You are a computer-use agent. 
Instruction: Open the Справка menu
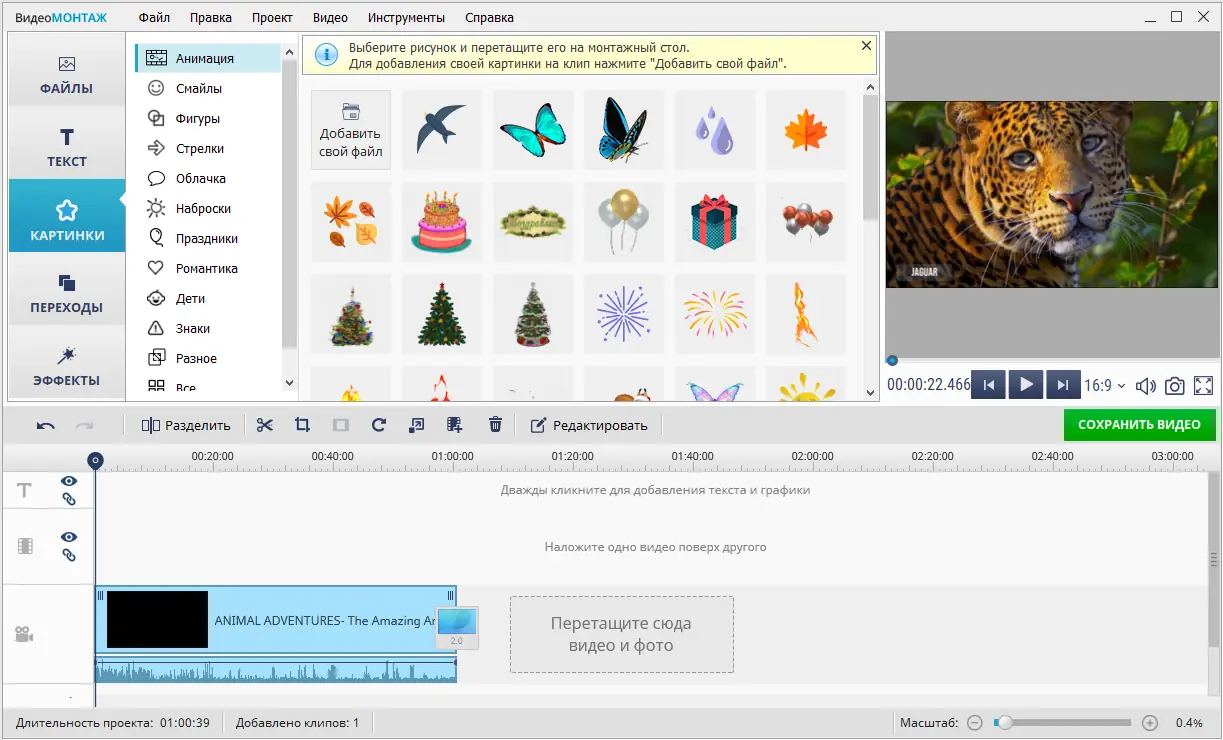(490, 17)
